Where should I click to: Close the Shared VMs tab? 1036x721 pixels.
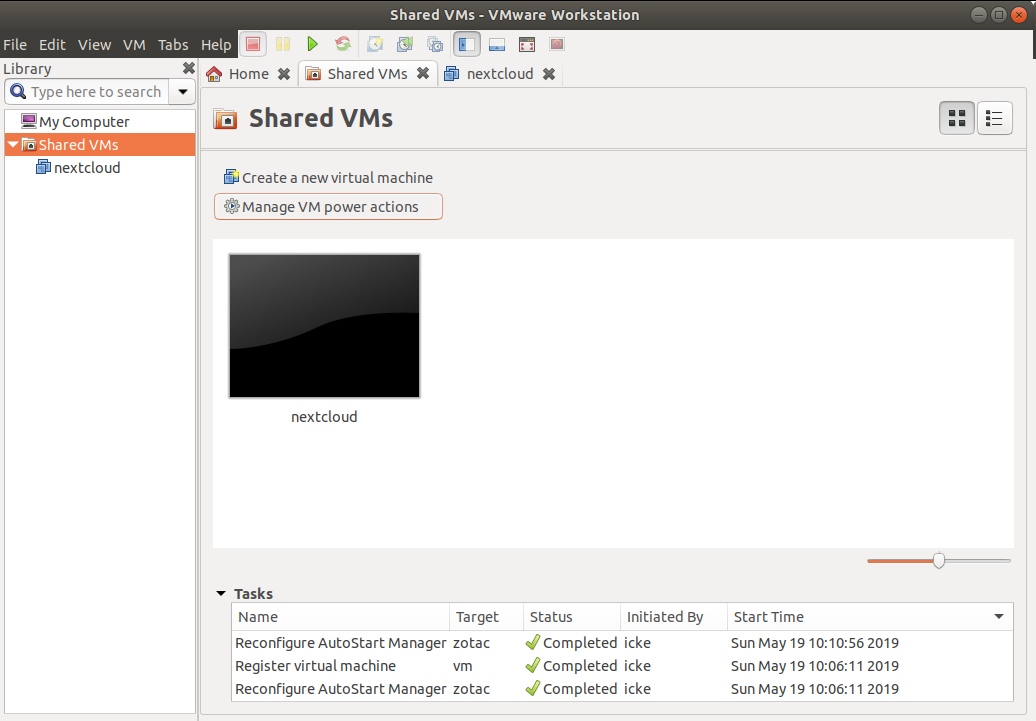423,73
